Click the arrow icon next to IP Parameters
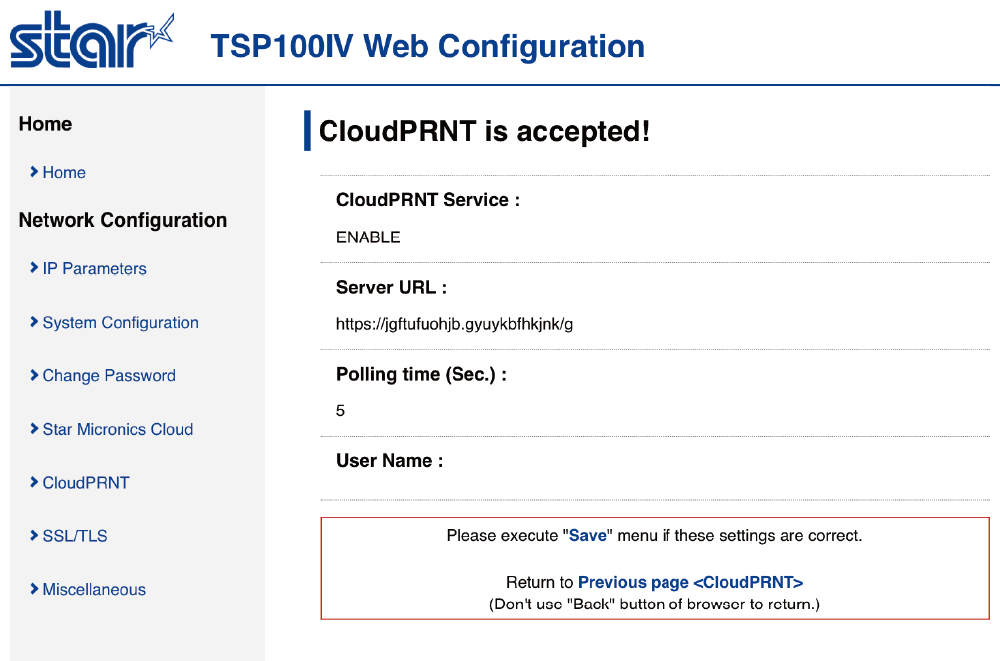The image size is (1000, 661). click(x=34, y=269)
